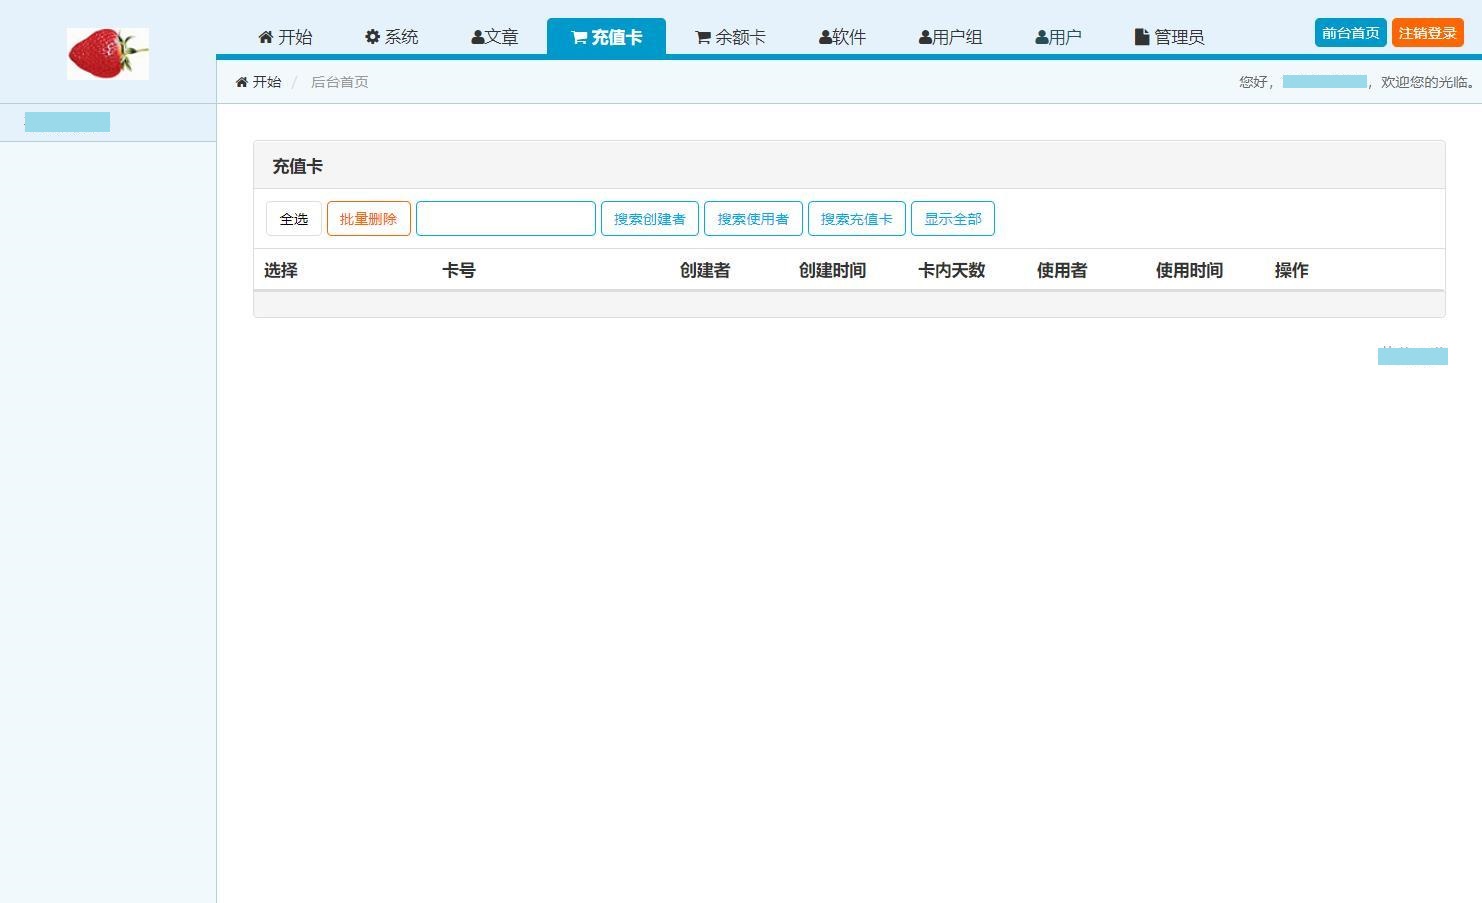Focus the search text input field
This screenshot has width=1482, height=903.
point(505,219)
